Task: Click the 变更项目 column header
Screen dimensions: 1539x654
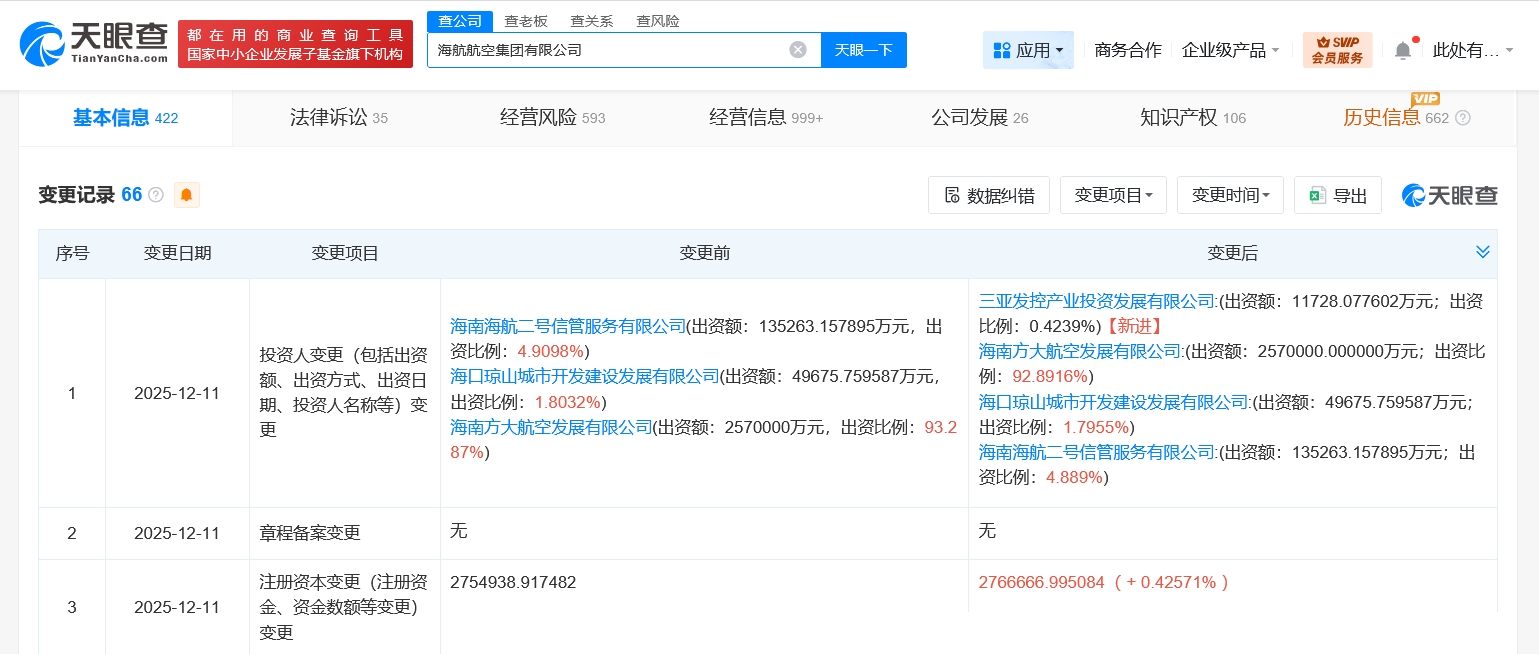Action: (345, 254)
